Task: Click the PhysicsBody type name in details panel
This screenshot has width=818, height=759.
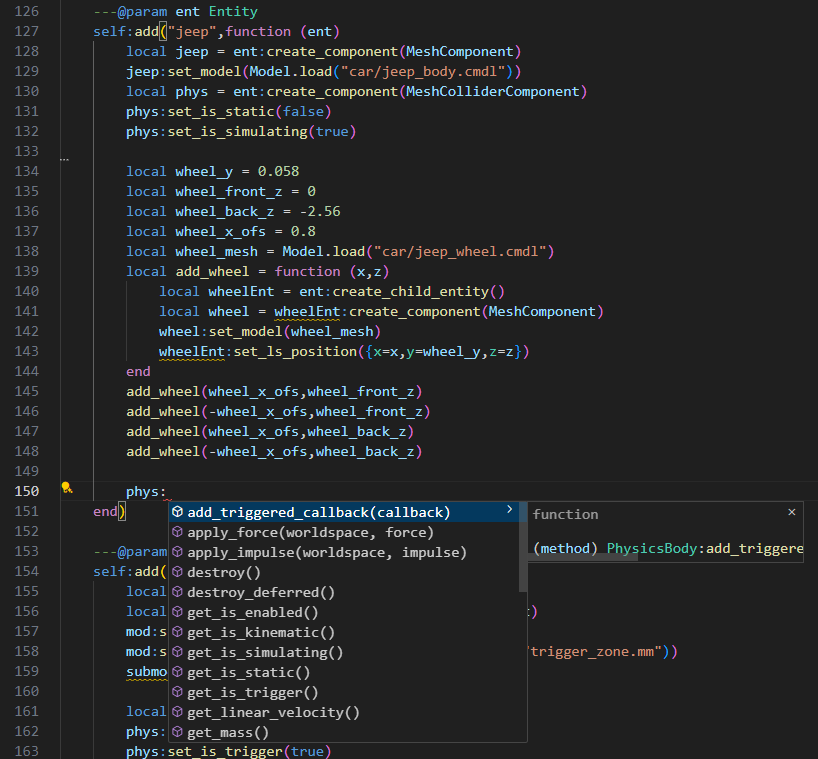Action: point(652,548)
